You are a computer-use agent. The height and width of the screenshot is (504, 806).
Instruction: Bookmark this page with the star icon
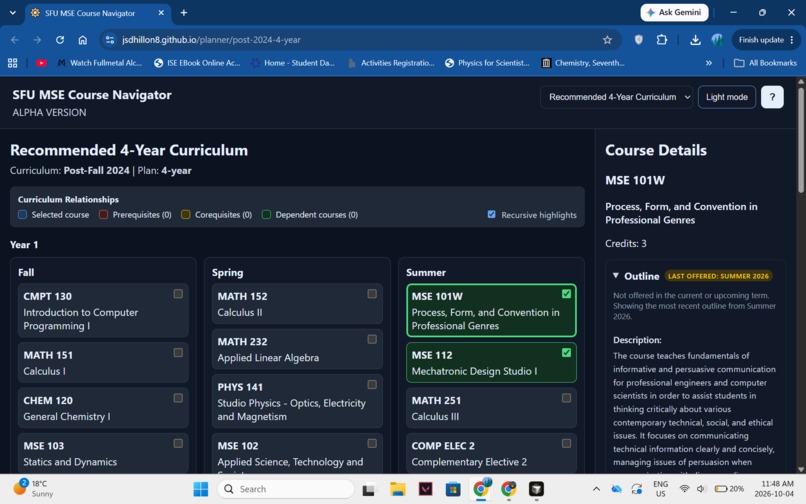tap(607, 40)
